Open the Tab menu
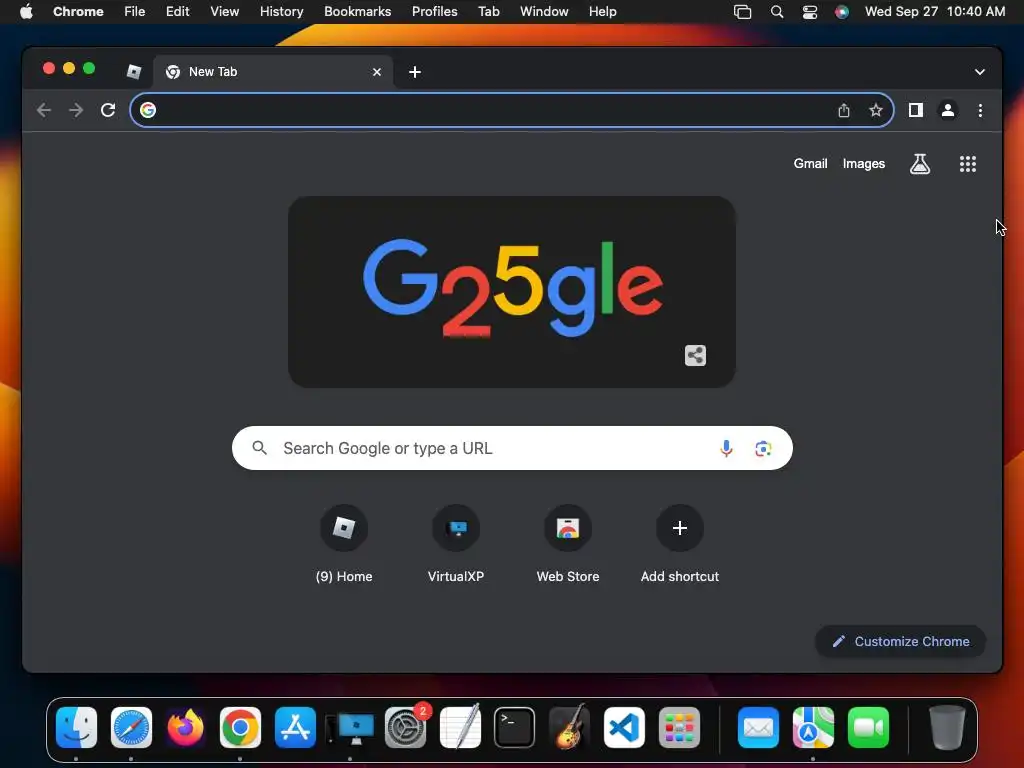This screenshot has height=768, width=1024. click(x=488, y=12)
